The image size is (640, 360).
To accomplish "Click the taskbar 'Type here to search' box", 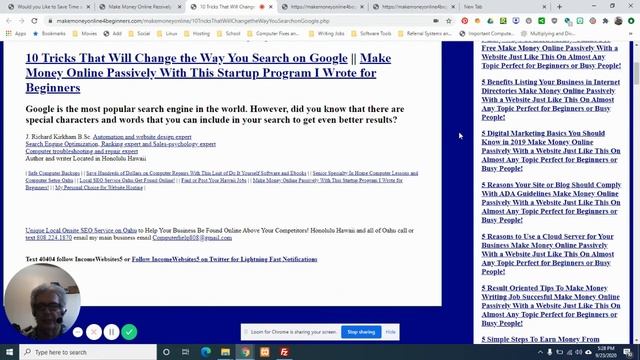I will point(88,352).
